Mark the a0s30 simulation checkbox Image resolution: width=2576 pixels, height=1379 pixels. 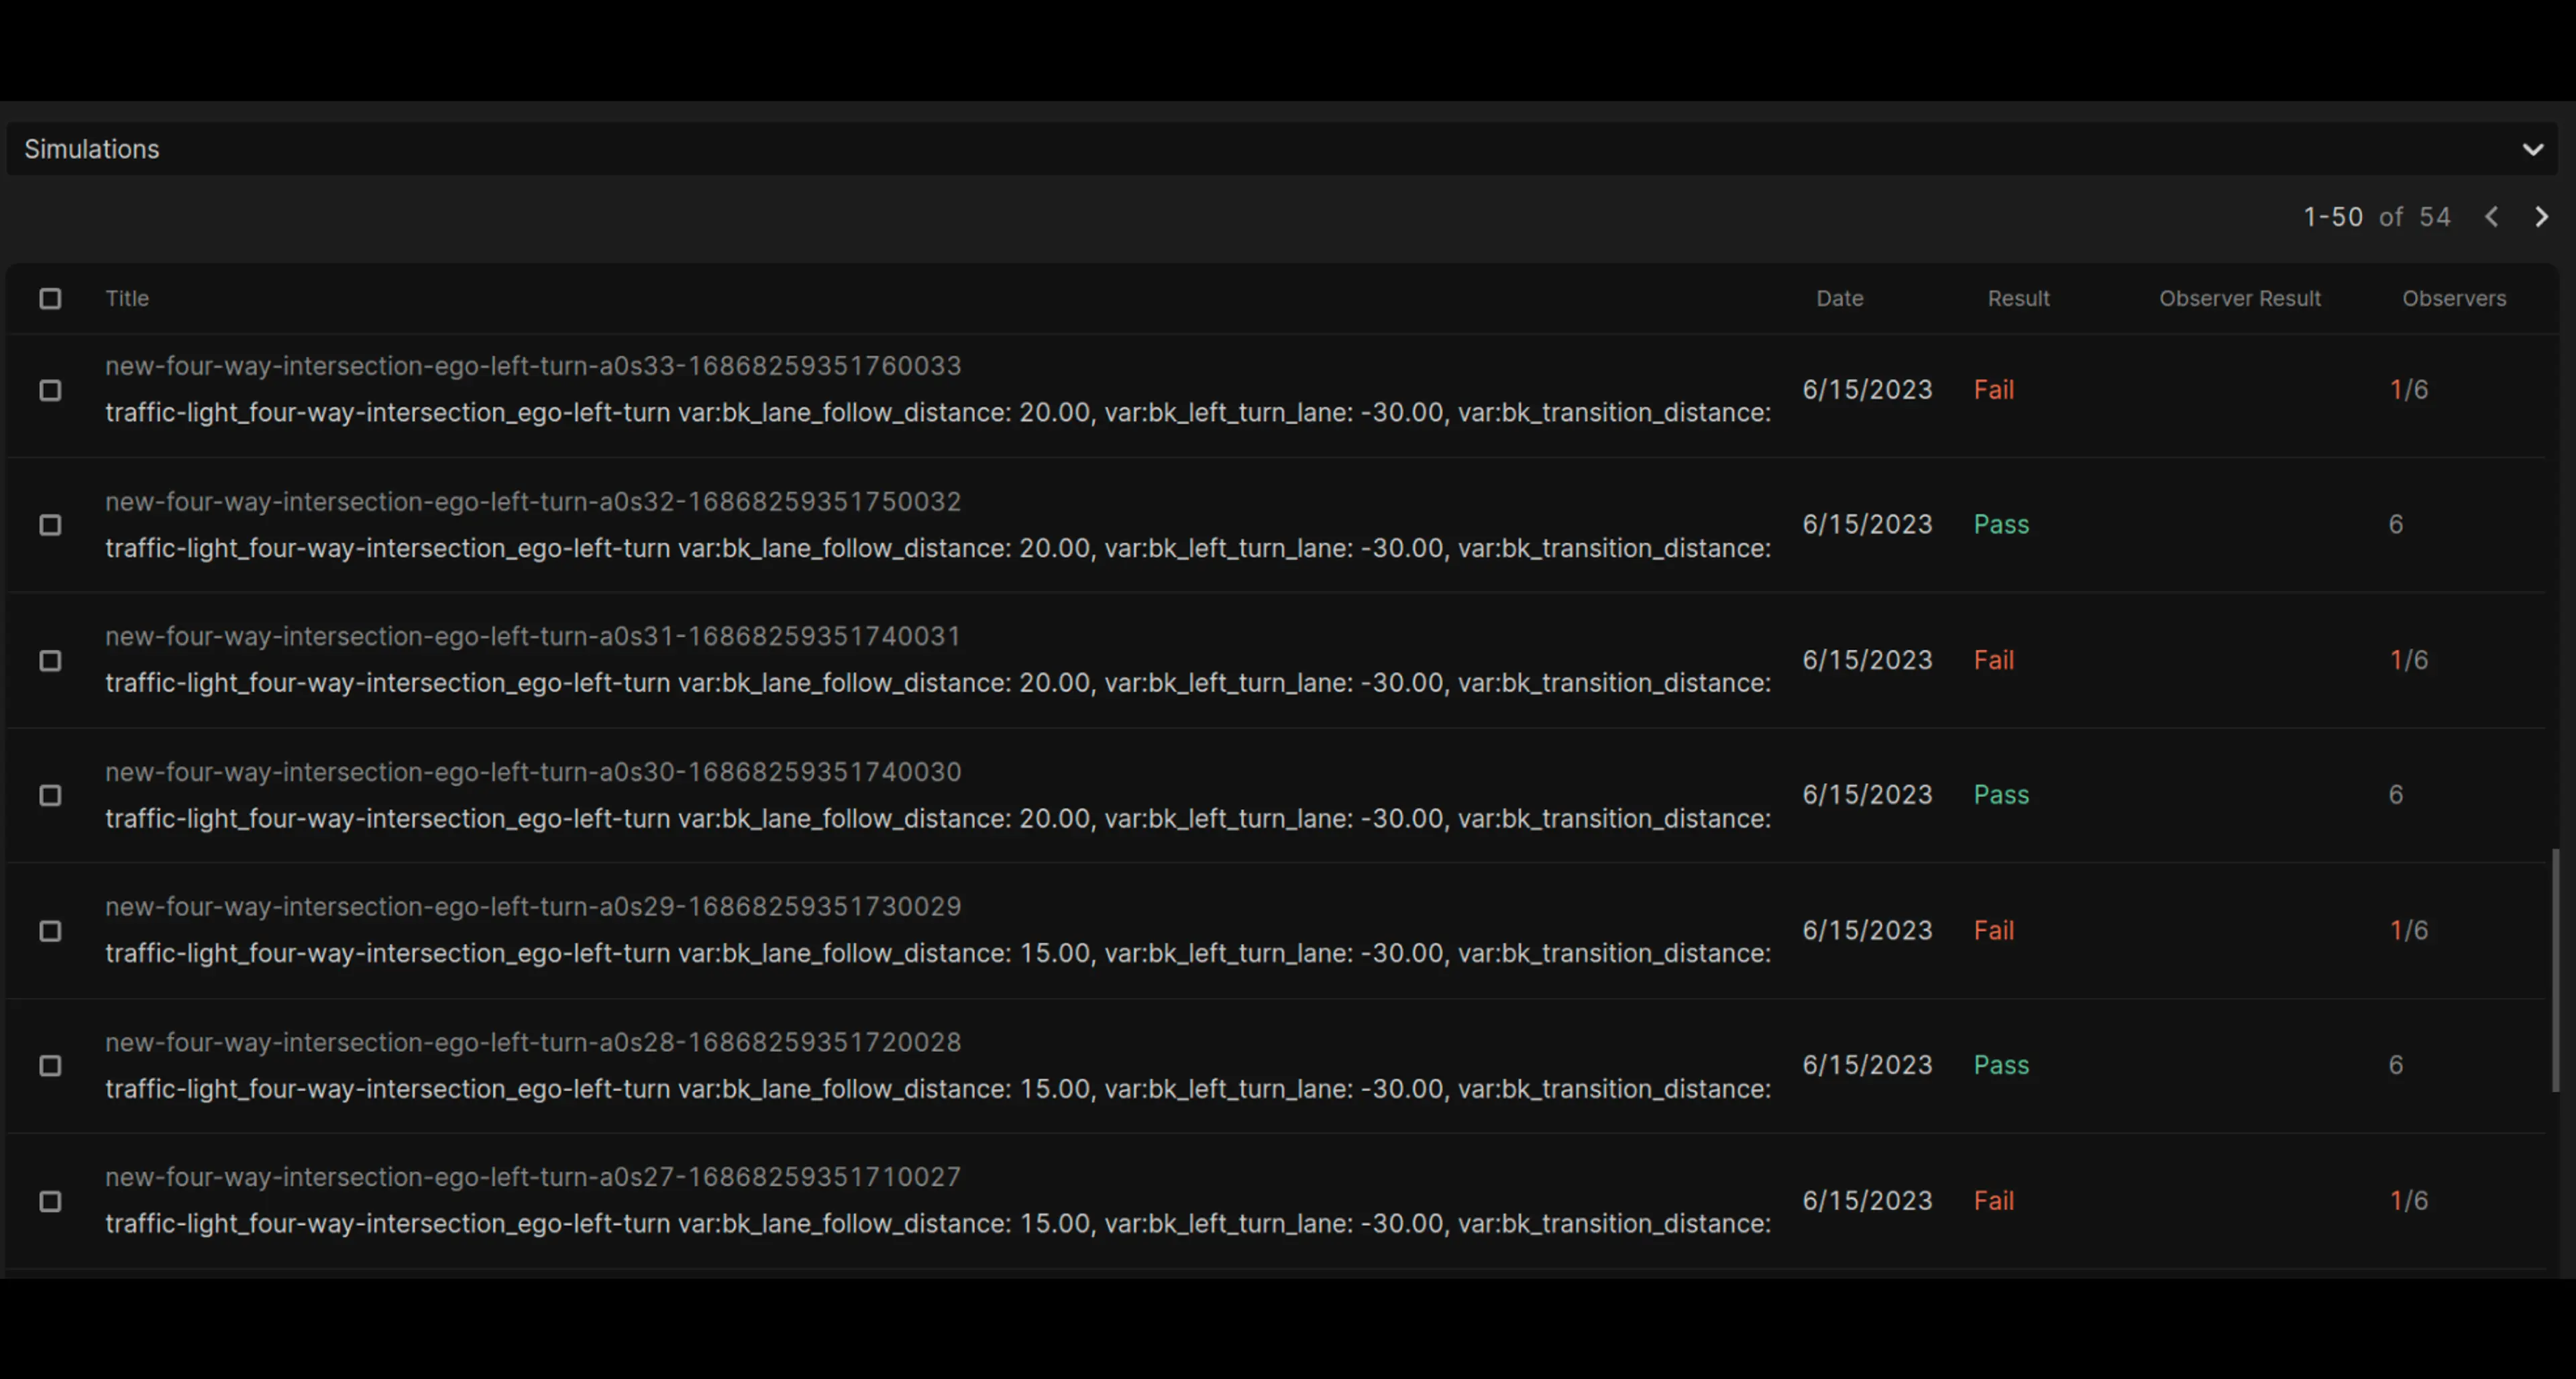[50, 795]
